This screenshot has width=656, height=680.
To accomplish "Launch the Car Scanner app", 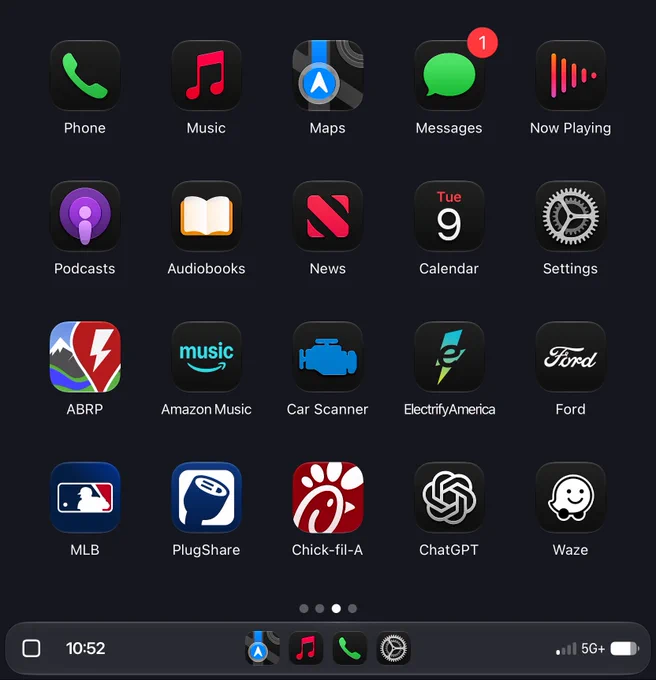I will 328,356.
